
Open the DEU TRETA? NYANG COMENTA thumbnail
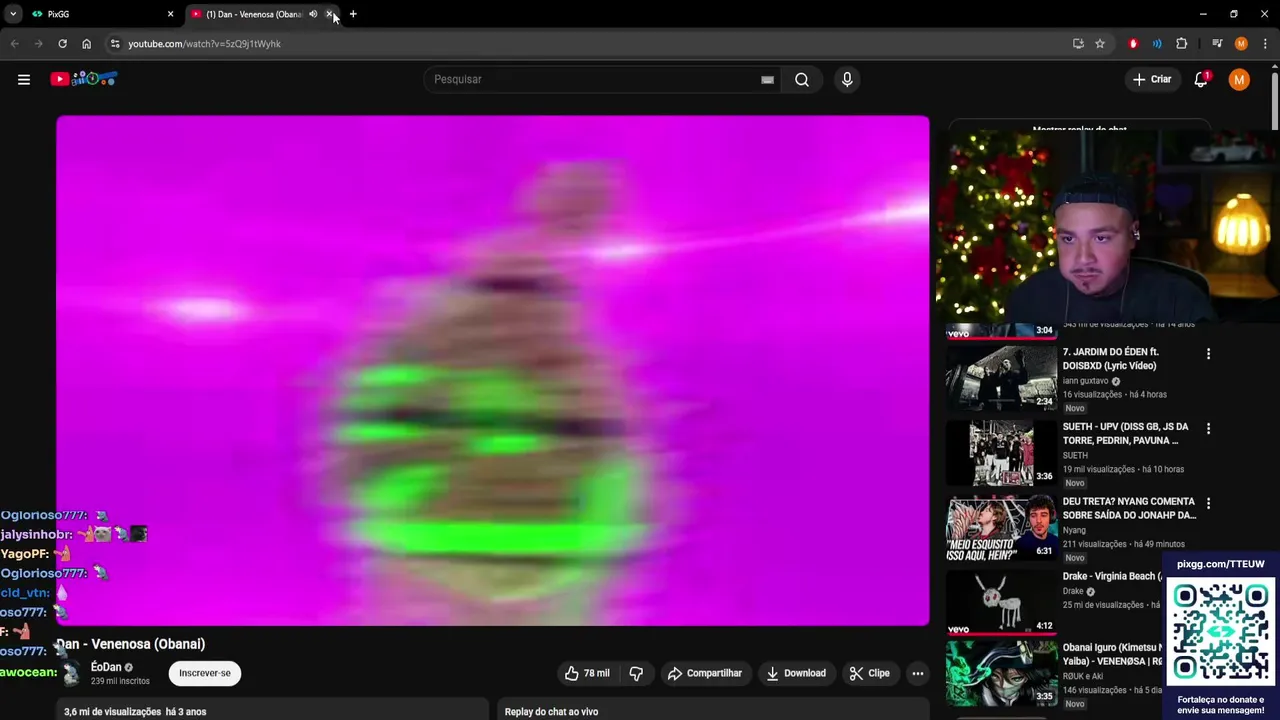pos(1001,527)
